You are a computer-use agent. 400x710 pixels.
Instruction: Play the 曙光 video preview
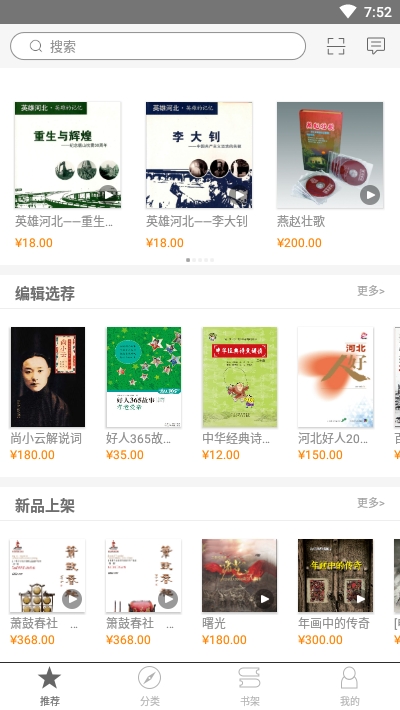[264, 599]
